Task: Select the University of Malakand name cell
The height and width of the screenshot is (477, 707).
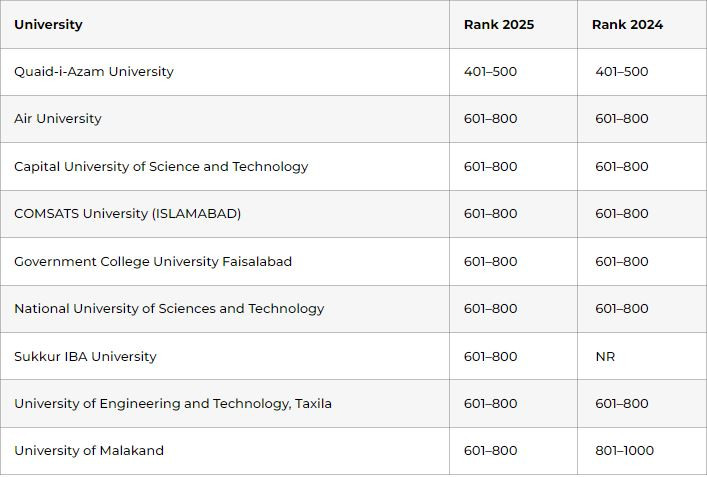Action: [89, 451]
